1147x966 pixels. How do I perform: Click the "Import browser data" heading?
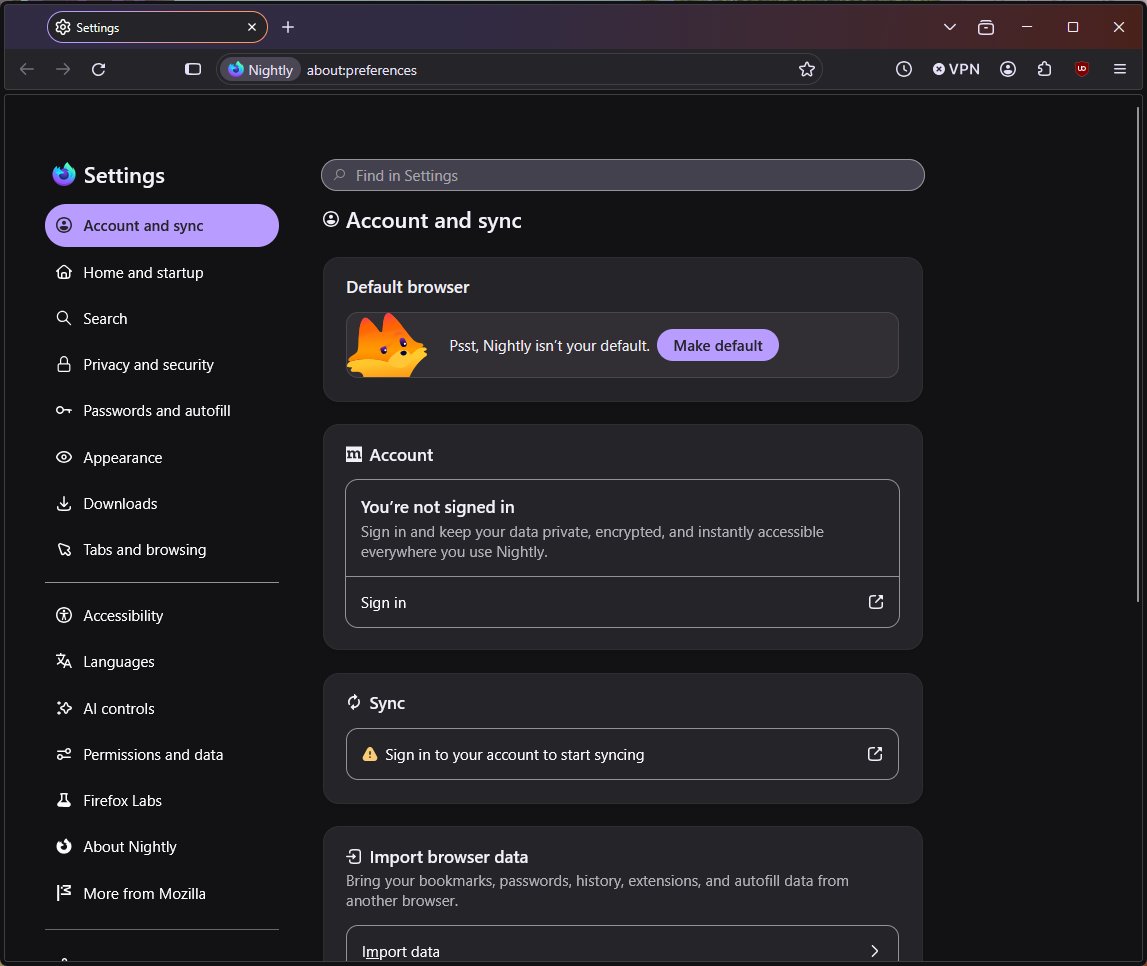(448, 856)
